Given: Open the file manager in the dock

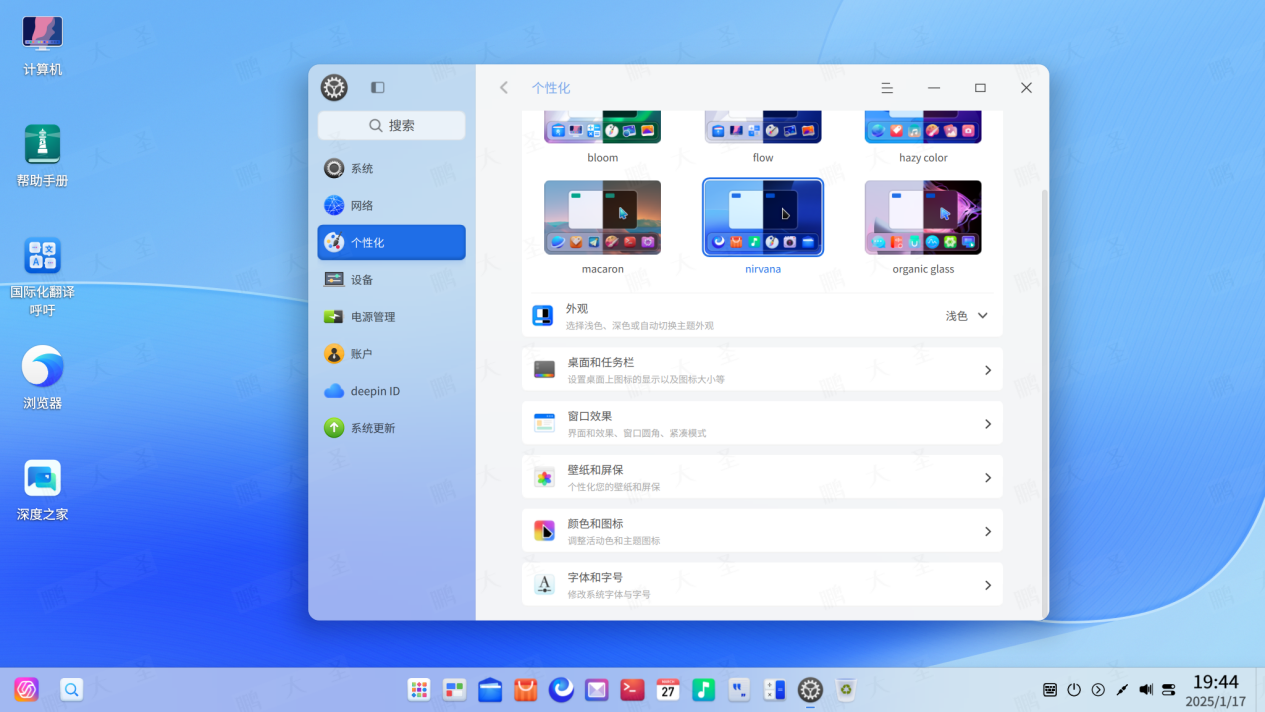Looking at the screenshot, I should (490, 689).
